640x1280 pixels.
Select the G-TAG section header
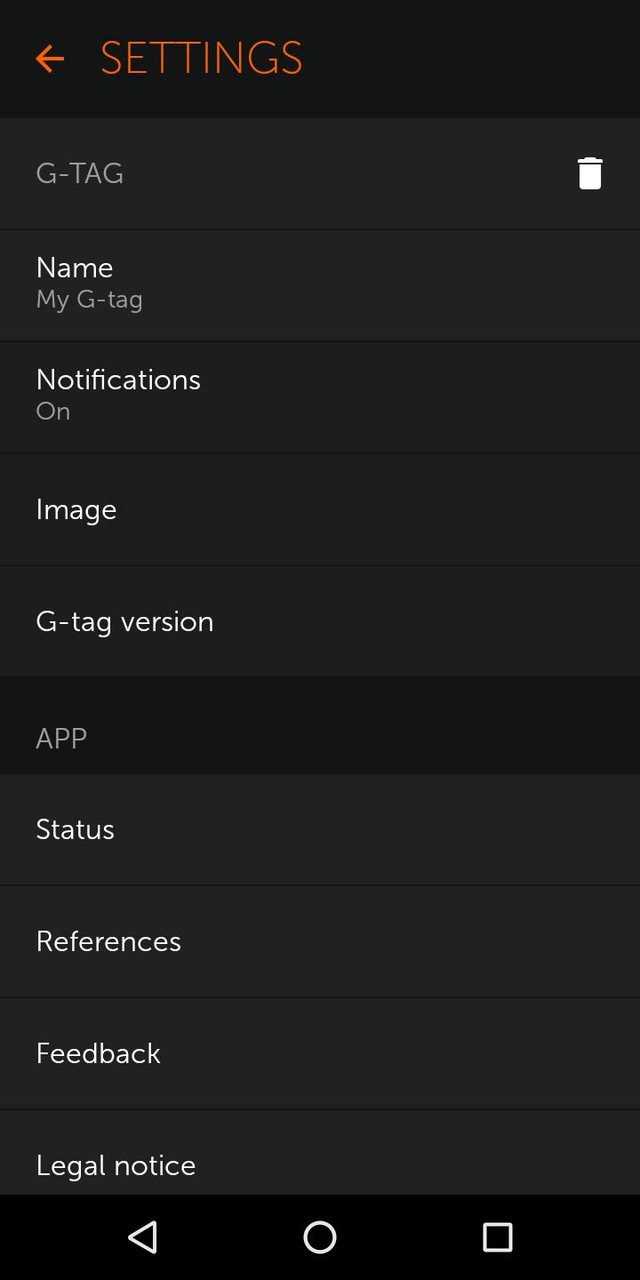click(x=80, y=172)
